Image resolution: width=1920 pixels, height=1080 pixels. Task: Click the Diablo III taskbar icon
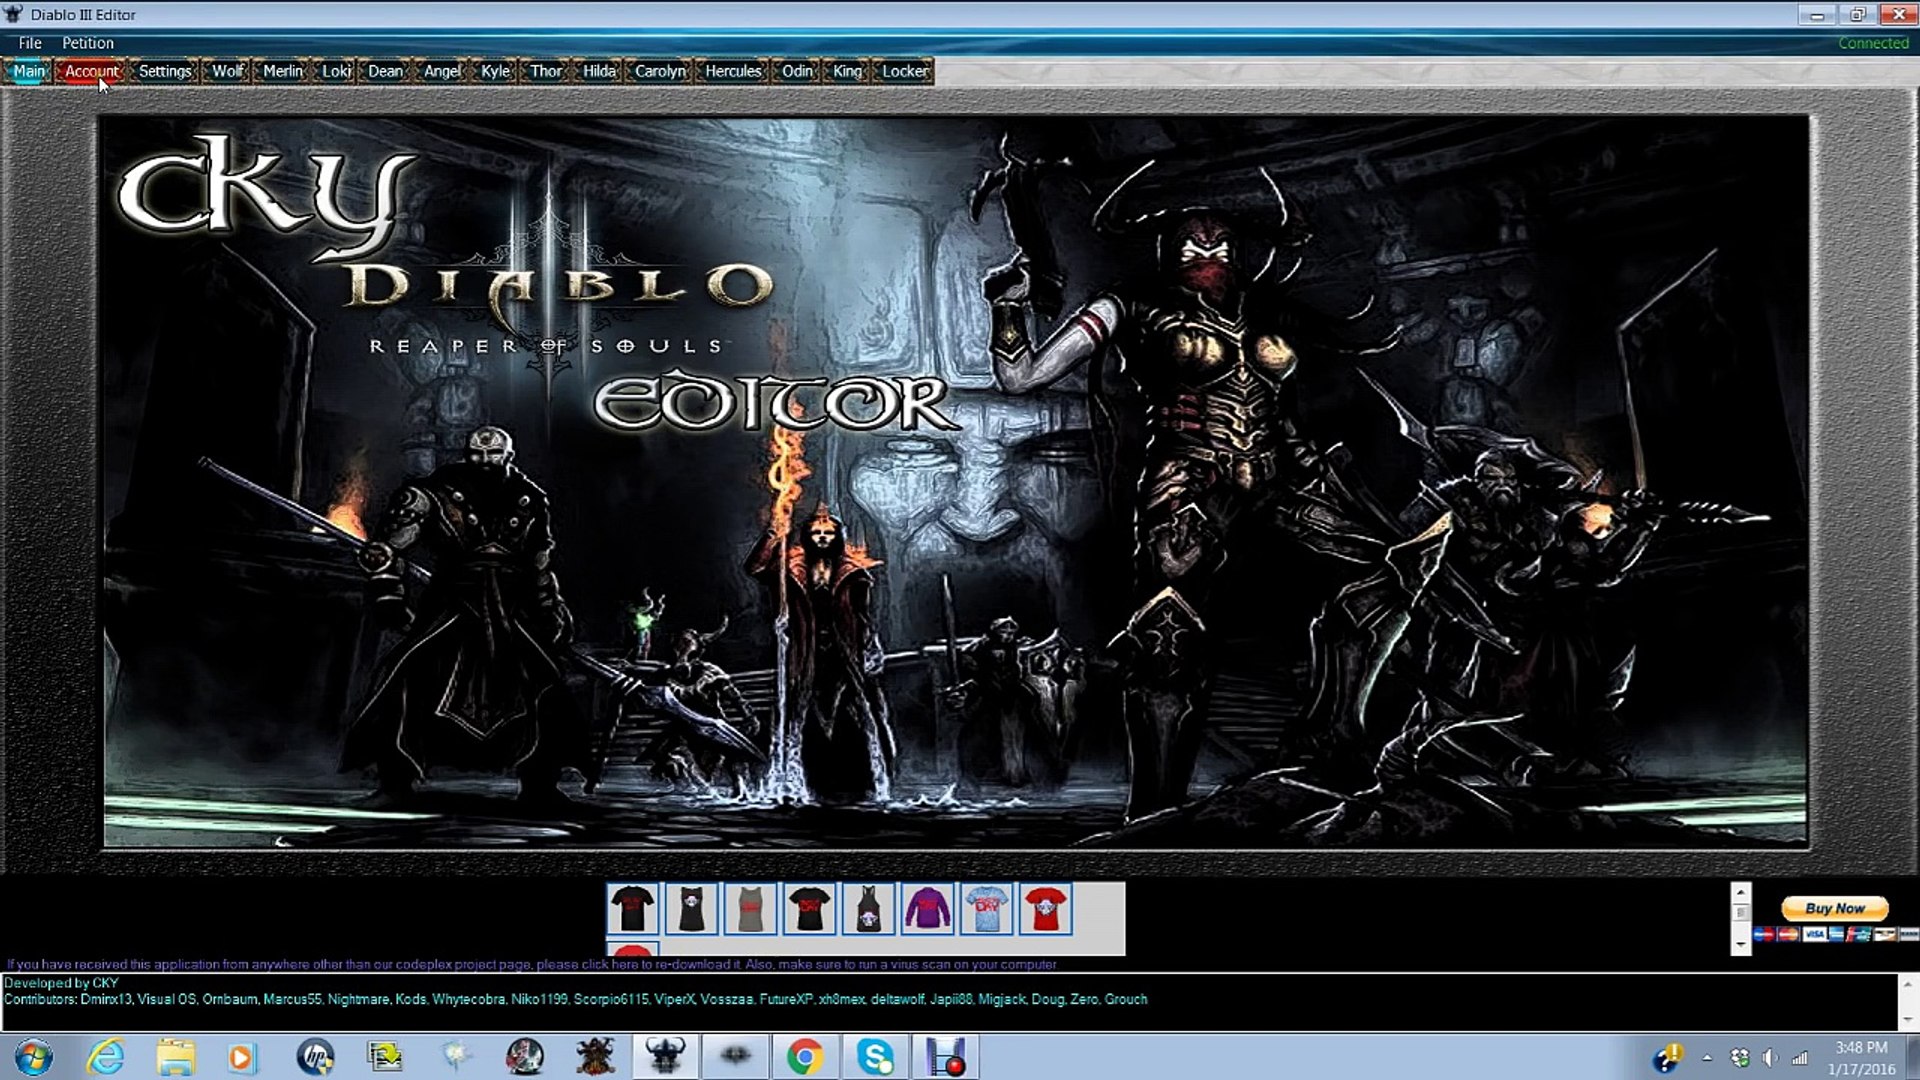pos(665,1058)
